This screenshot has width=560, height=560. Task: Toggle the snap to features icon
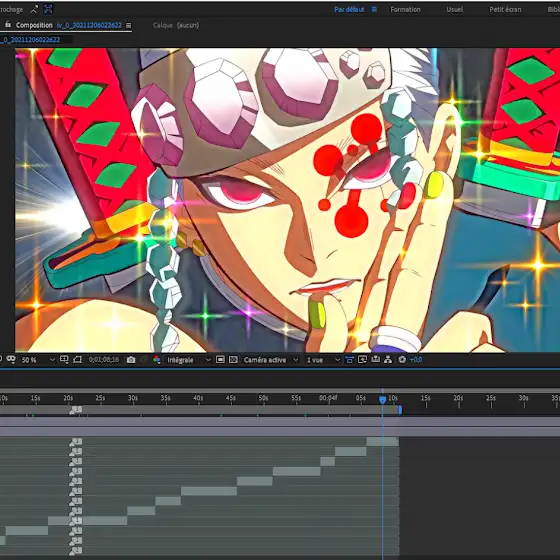pyautogui.click(x=48, y=10)
